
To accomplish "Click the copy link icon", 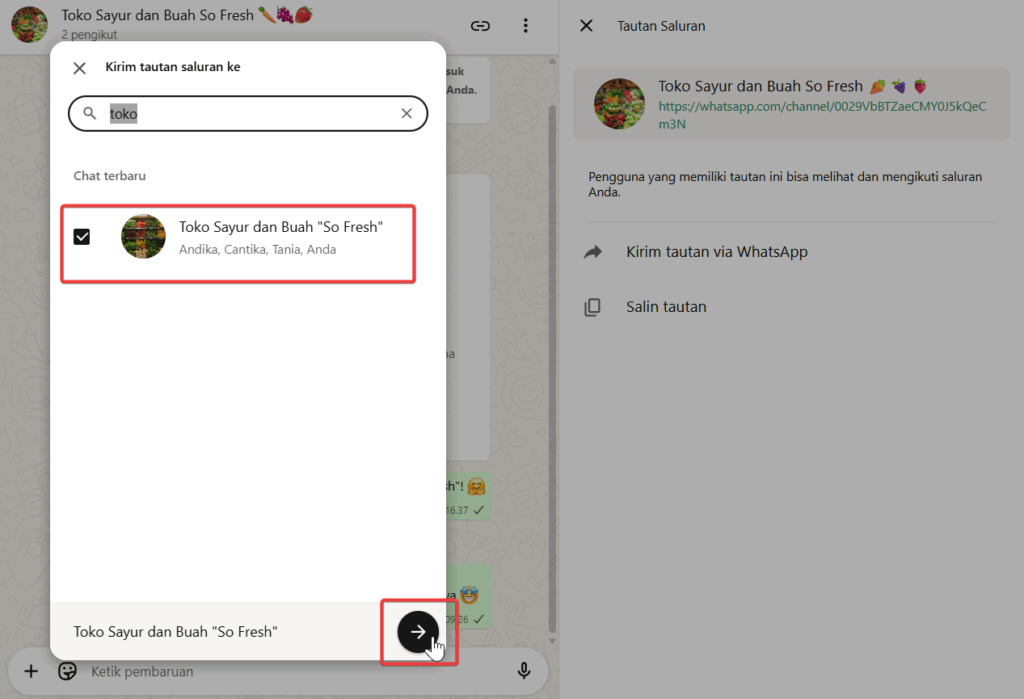I will point(592,307).
